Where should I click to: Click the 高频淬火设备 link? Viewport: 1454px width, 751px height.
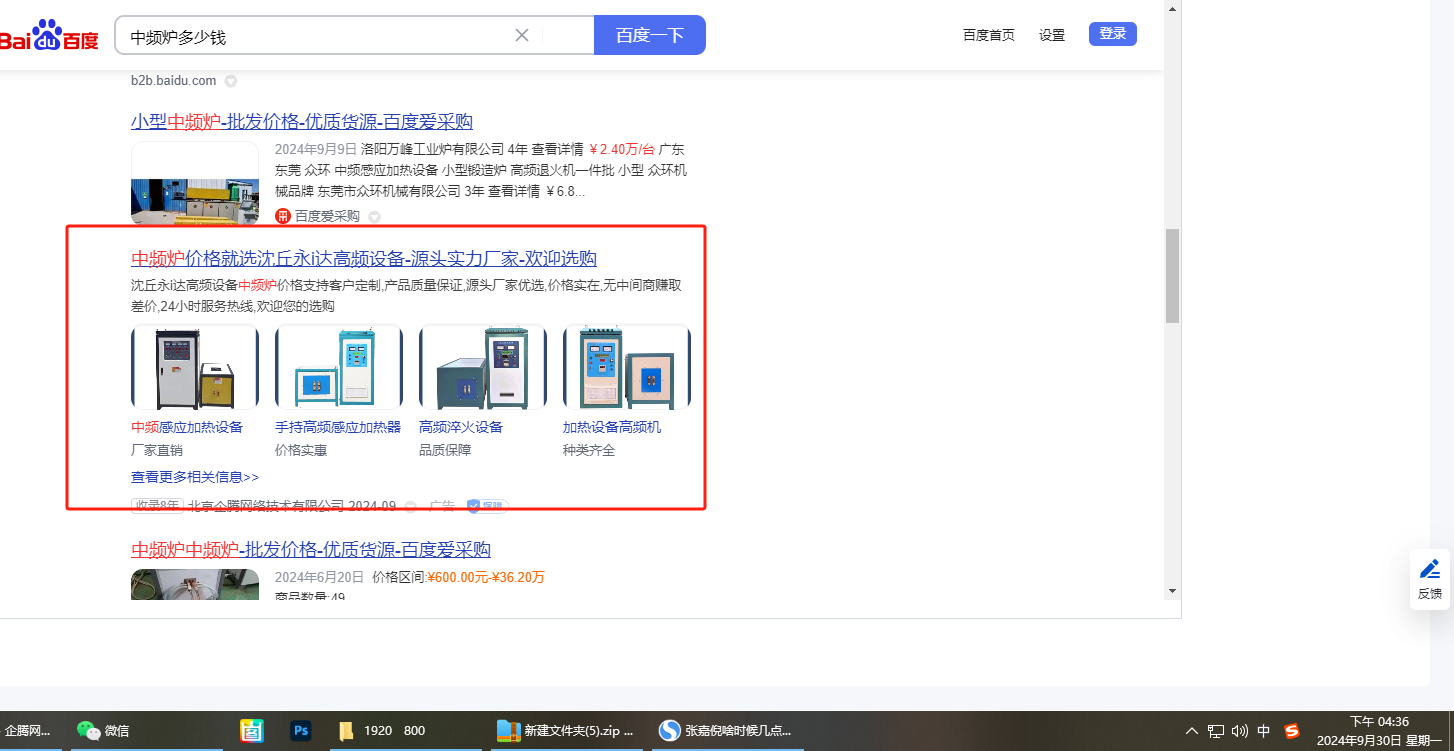click(x=461, y=427)
